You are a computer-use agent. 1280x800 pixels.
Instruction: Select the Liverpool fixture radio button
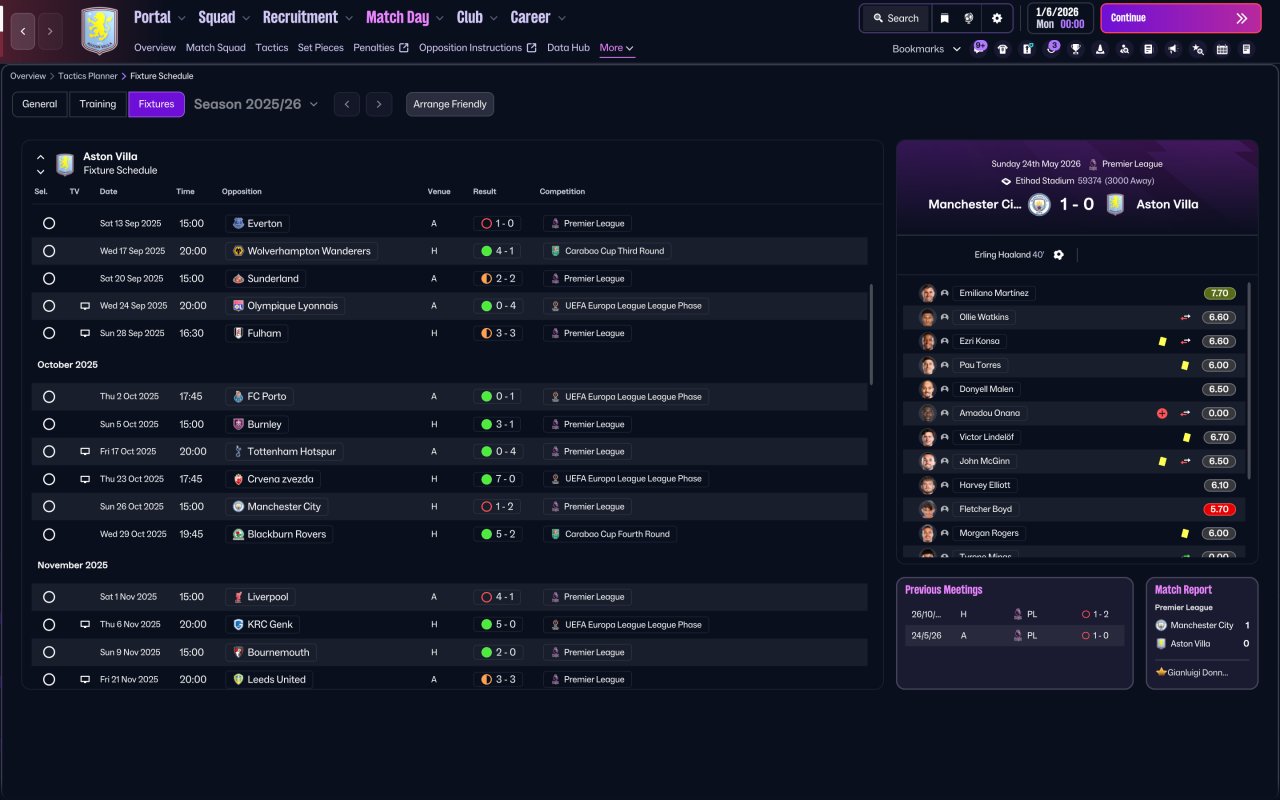tap(49, 597)
